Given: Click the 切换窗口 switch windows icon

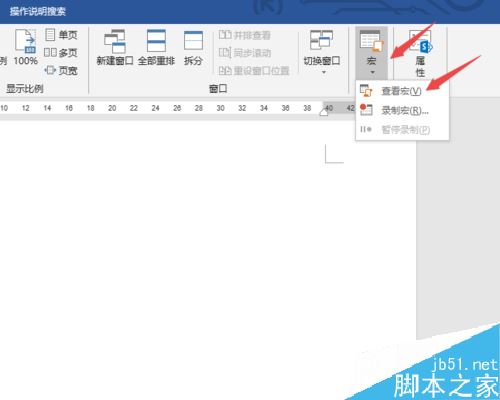Looking at the screenshot, I should 321,40.
